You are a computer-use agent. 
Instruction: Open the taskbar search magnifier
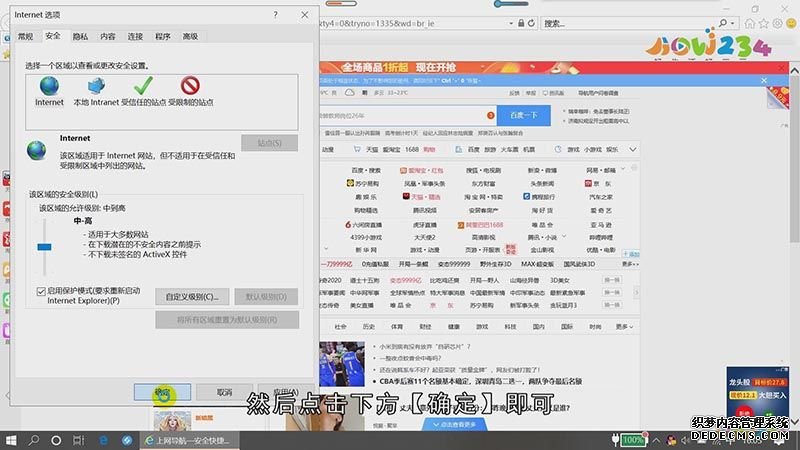tap(34, 440)
